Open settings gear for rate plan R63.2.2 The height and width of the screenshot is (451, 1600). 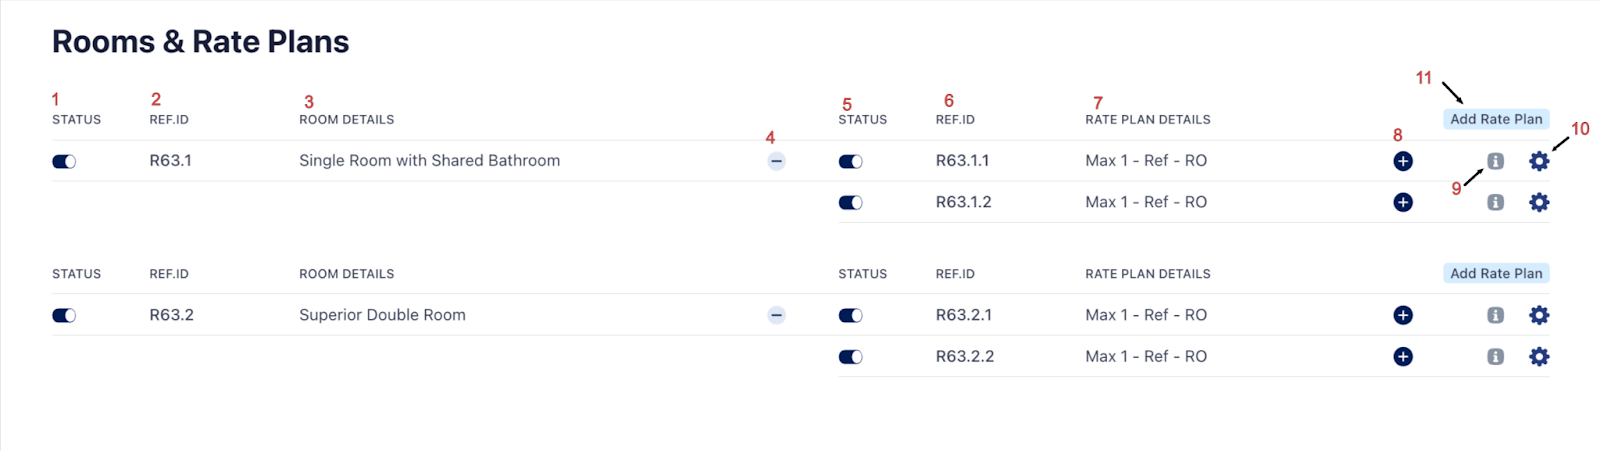tap(1539, 356)
